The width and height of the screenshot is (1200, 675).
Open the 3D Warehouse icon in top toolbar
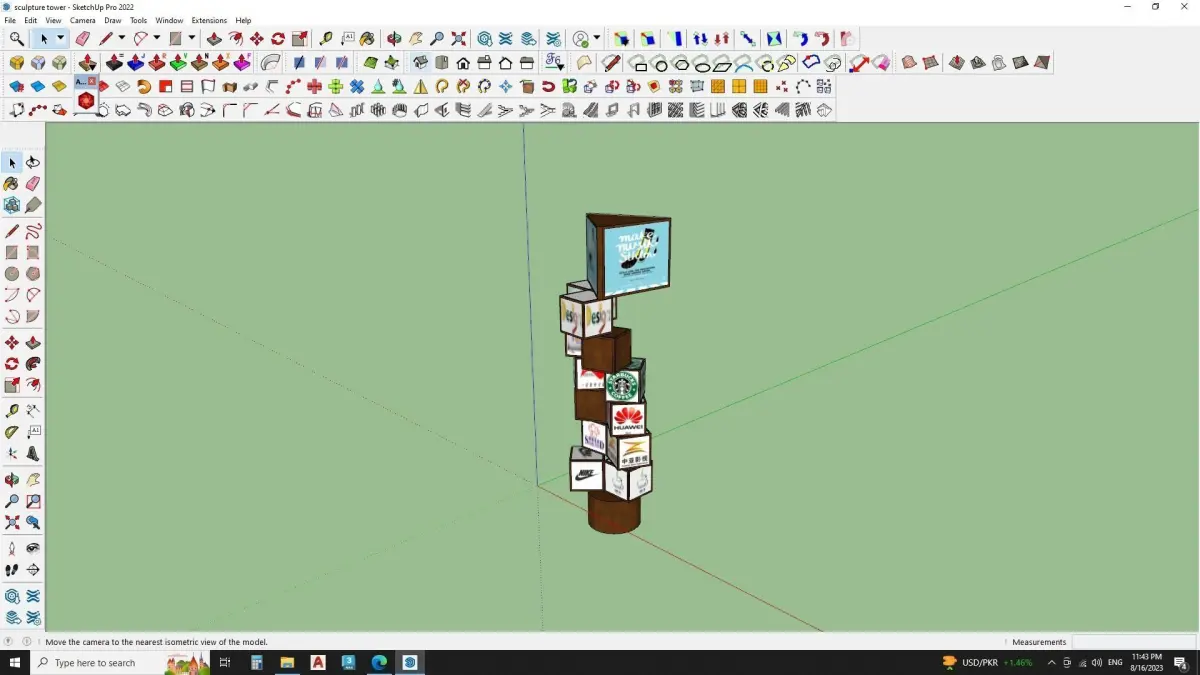[485, 39]
